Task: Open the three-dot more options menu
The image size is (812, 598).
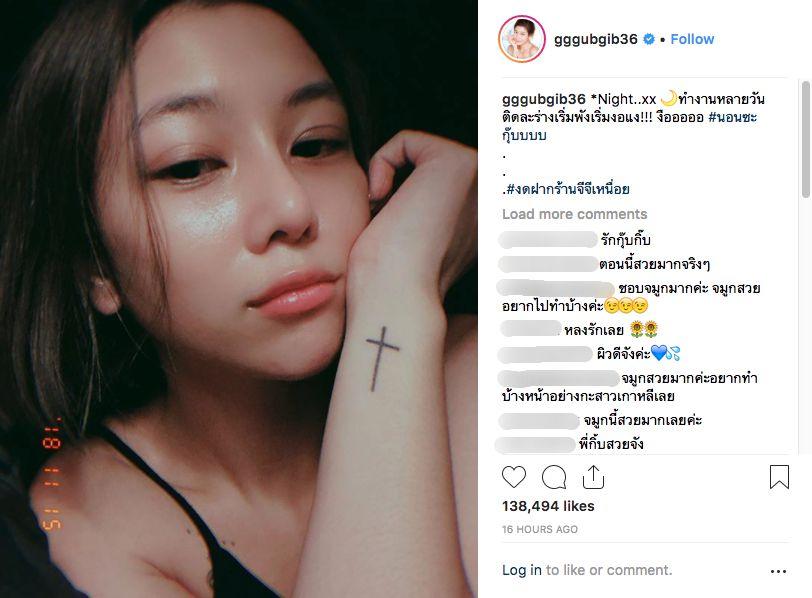Action: click(x=779, y=571)
